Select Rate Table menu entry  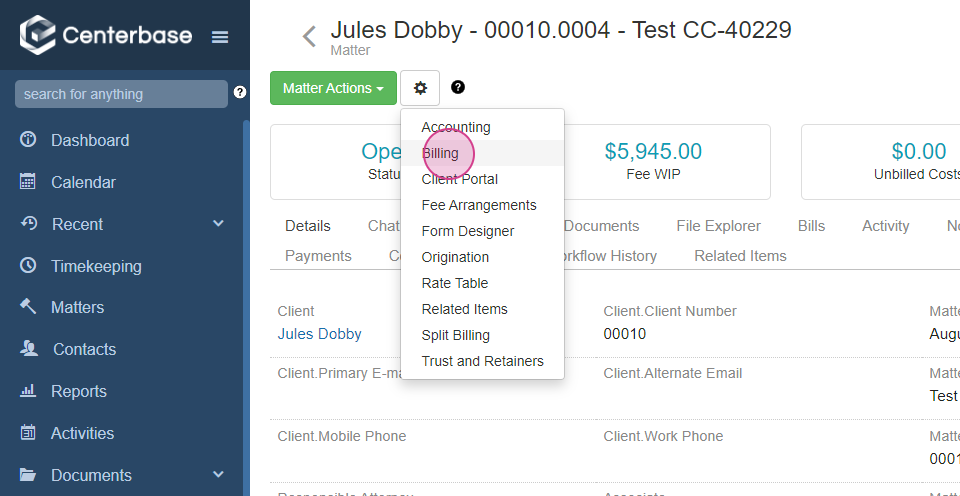tap(482, 284)
